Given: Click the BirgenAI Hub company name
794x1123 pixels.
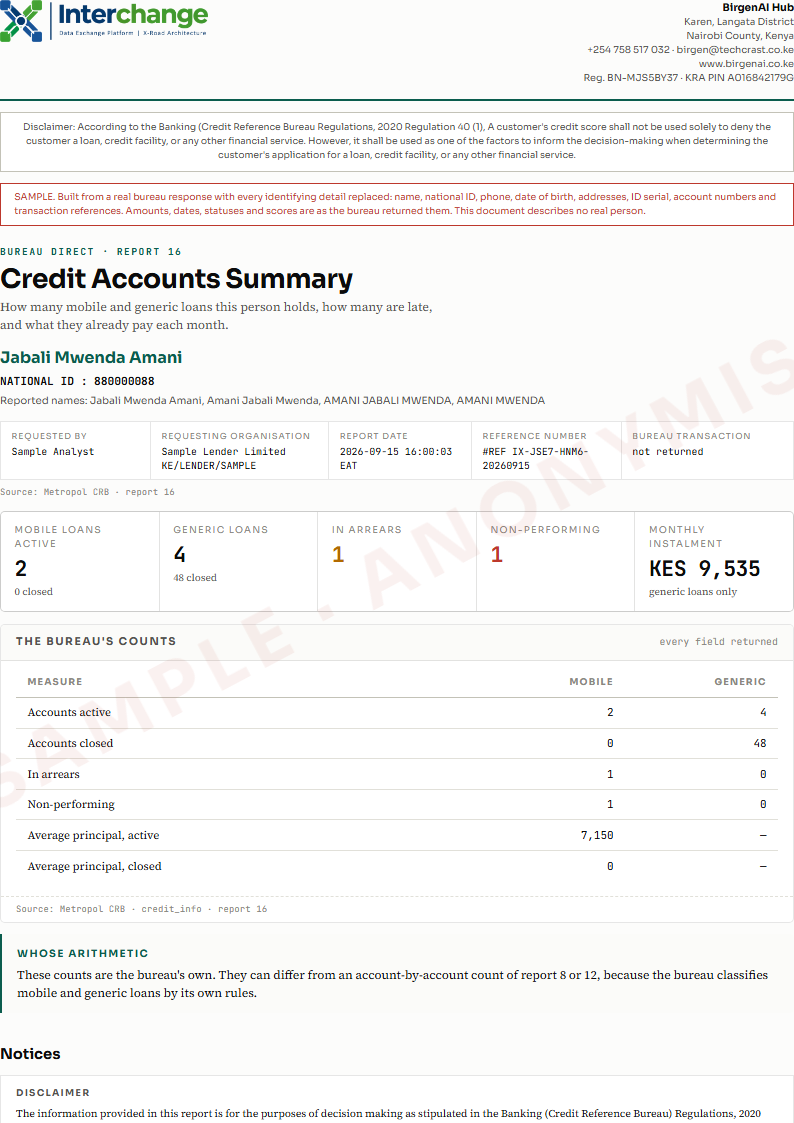Looking at the screenshot, I should (757, 7).
